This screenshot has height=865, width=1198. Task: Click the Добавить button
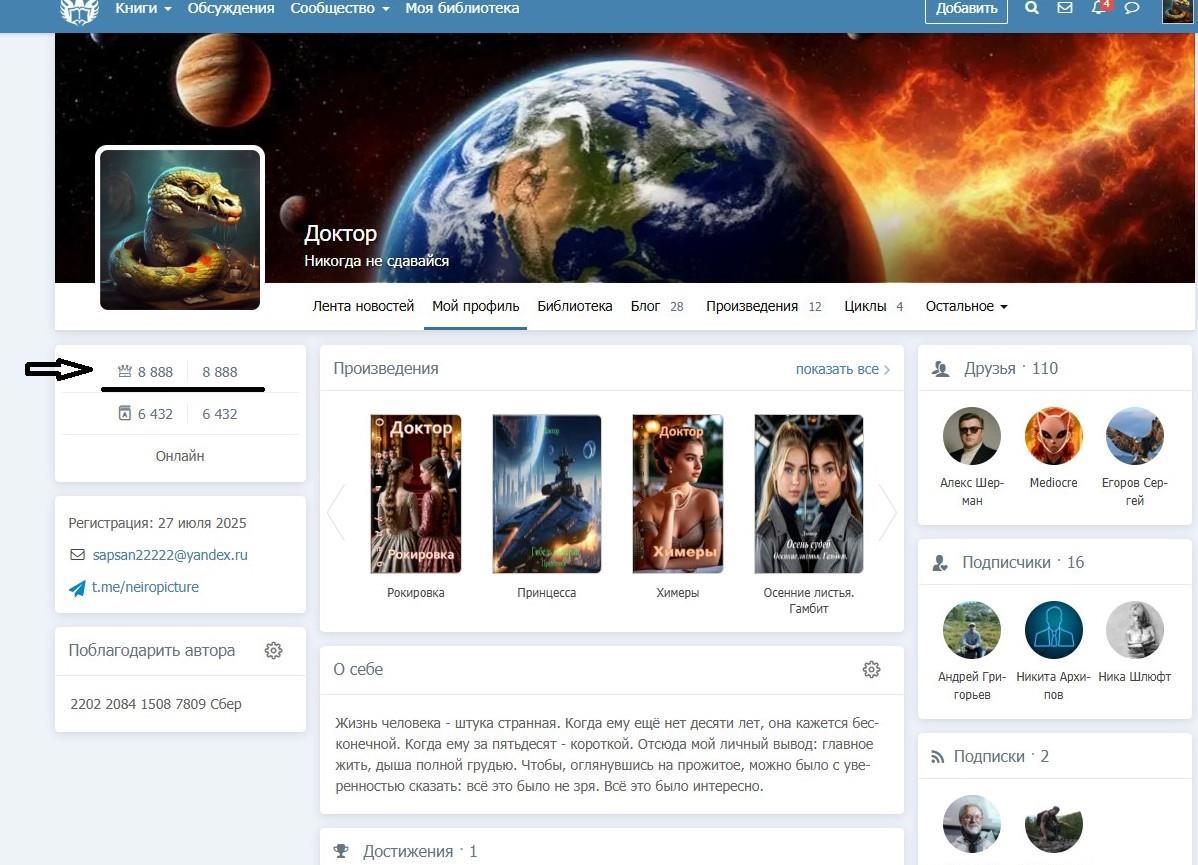click(x=966, y=9)
